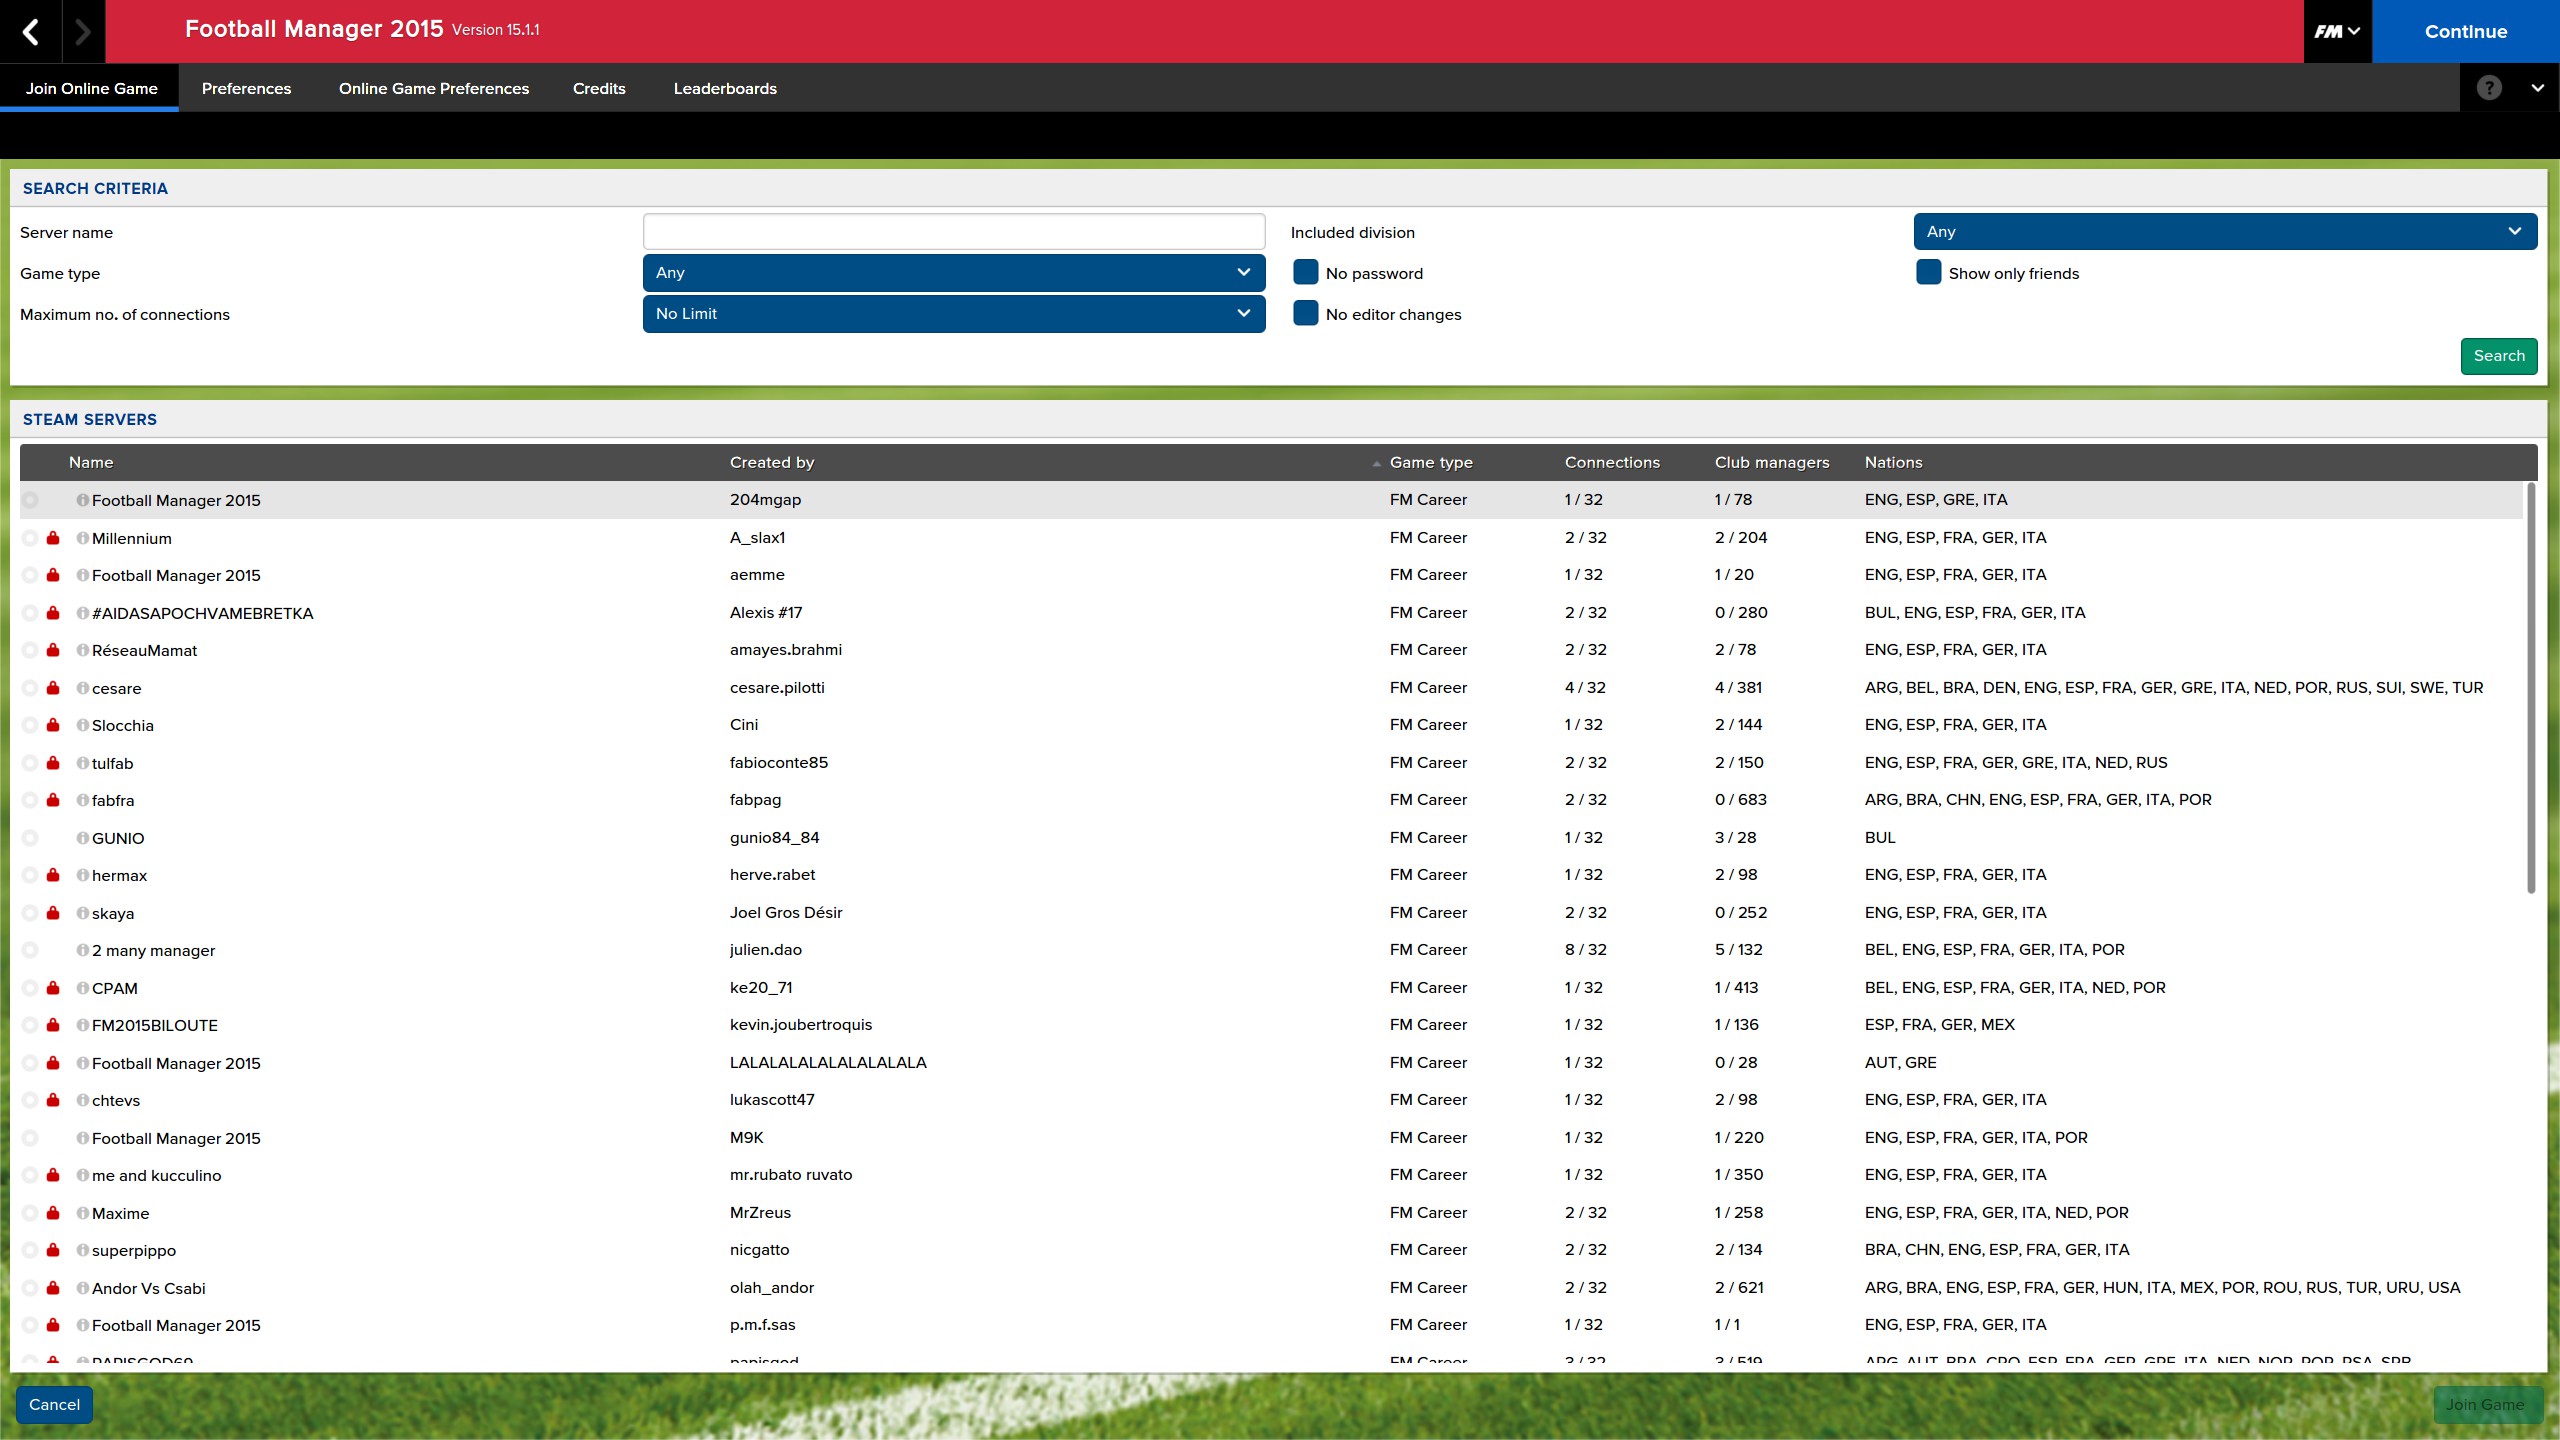Select radio button for 2 many manager server
Viewport: 2560px width, 1440px height.
[30, 950]
